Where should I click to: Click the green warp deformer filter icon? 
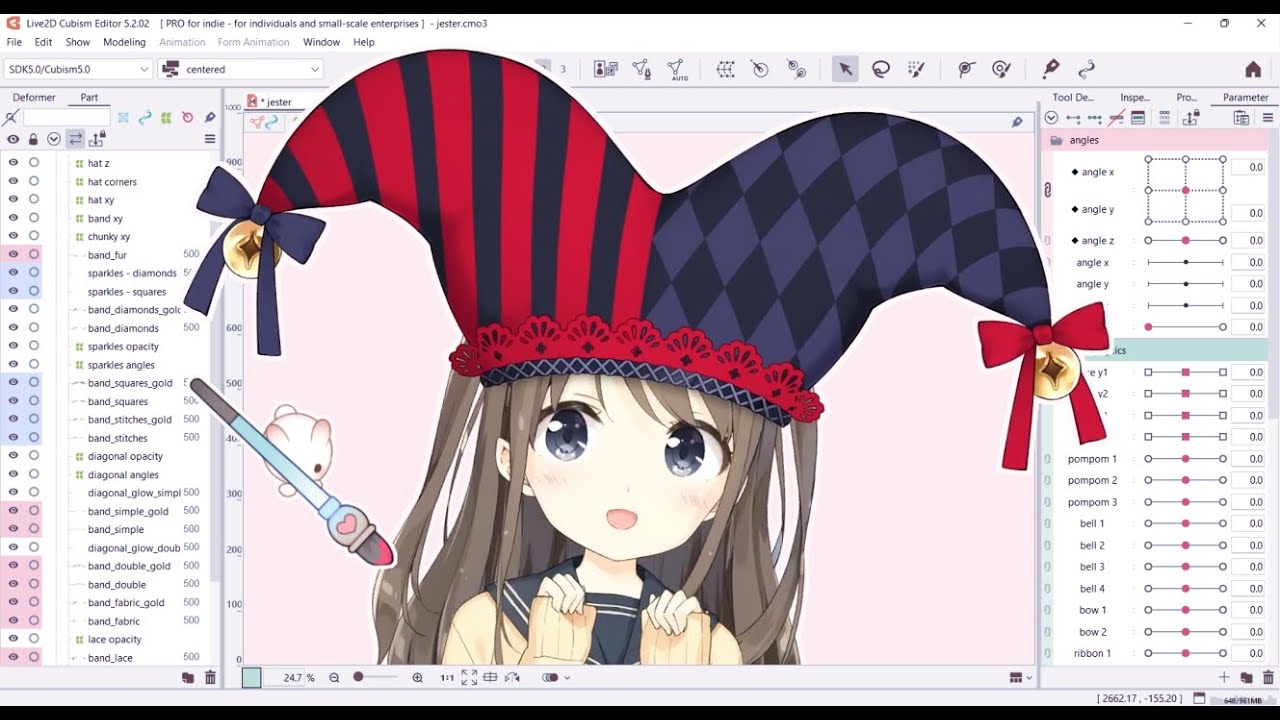166,118
